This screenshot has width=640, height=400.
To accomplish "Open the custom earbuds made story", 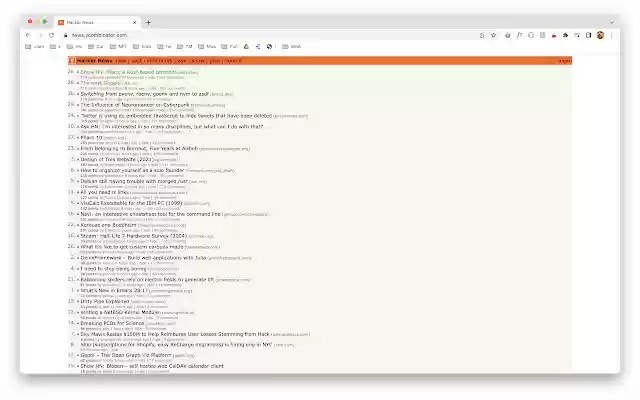I will tap(132, 247).
